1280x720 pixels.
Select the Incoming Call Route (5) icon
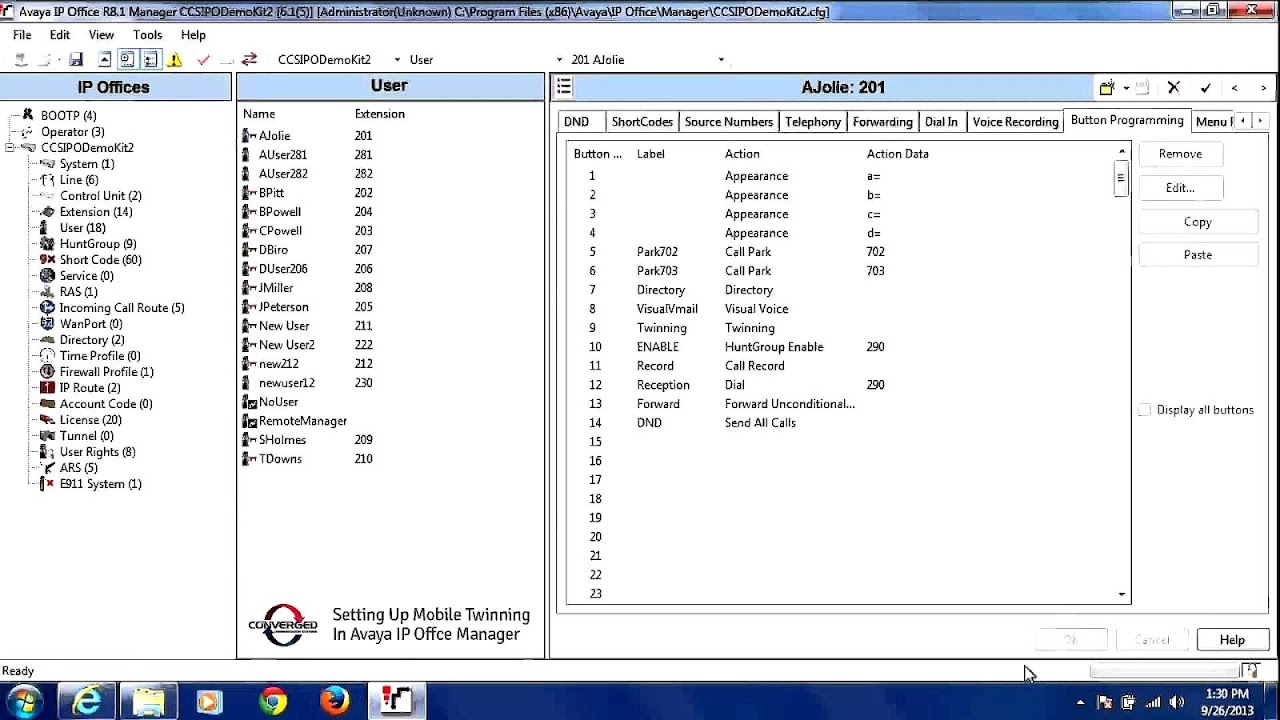point(47,308)
